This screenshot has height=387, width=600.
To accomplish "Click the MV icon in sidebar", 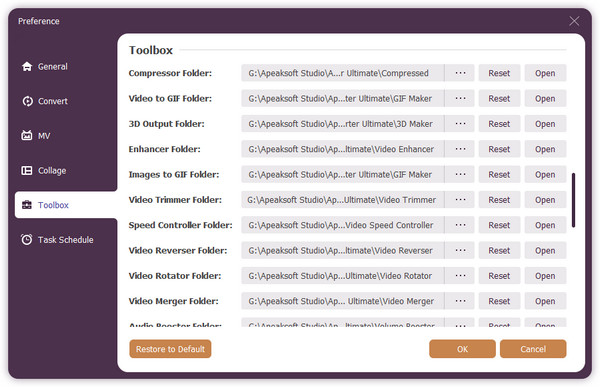I will pos(27,136).
